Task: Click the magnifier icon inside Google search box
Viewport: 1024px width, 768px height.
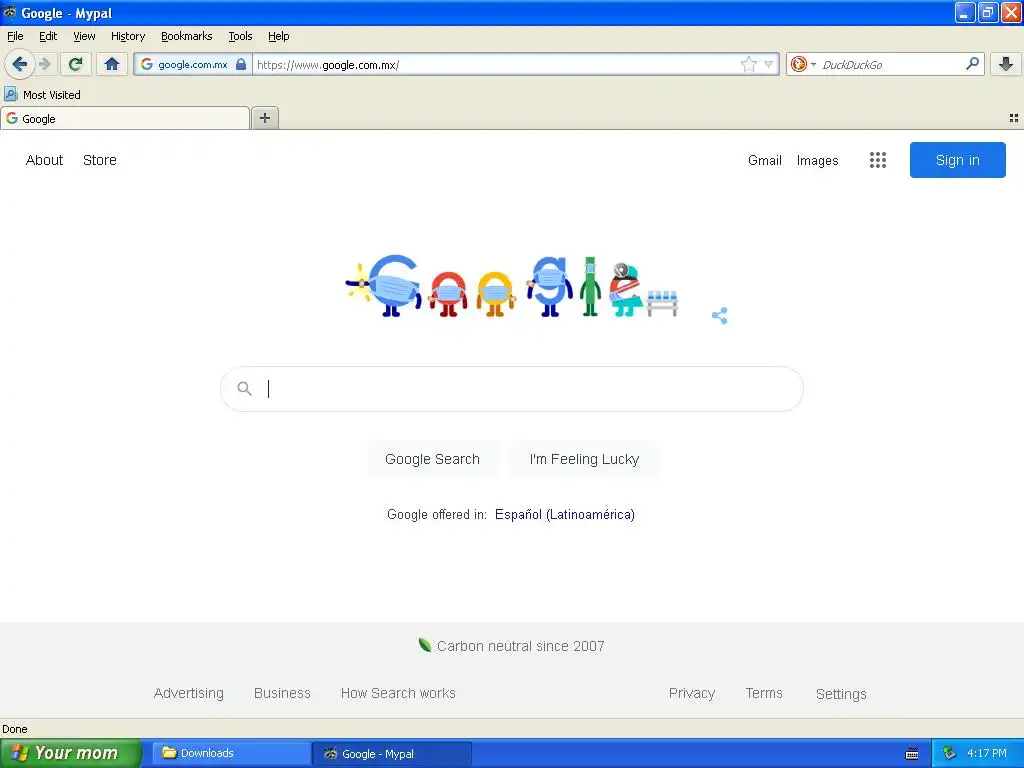Action: [x=244, y=389]
